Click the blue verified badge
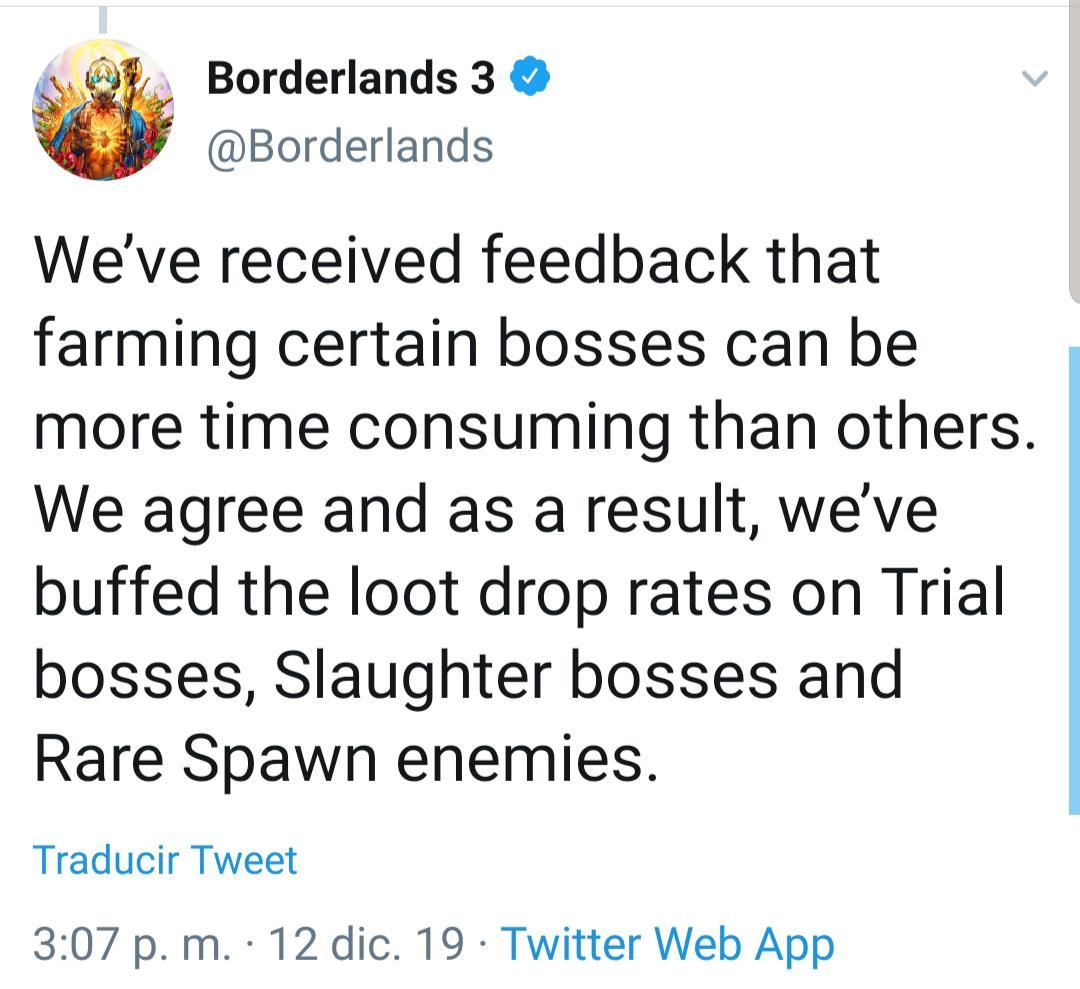The width and height of the screenshot is (1080, 989). click(530, 78)
